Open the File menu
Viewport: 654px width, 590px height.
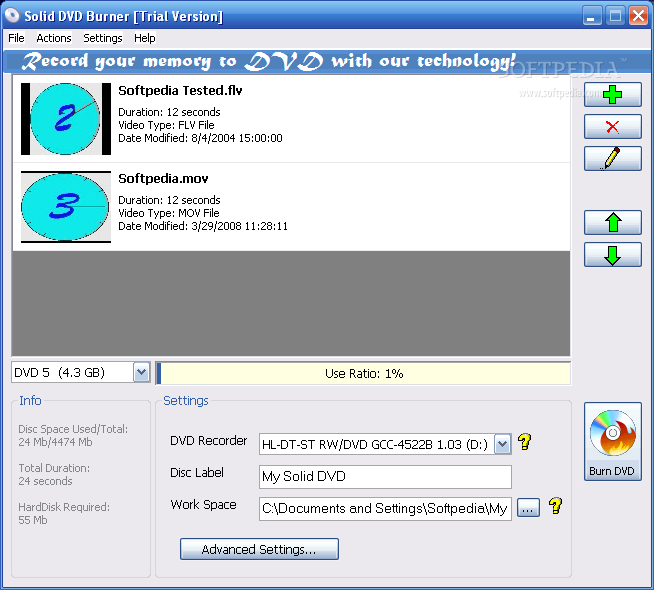pyautogui.click(x=16, y=38)
